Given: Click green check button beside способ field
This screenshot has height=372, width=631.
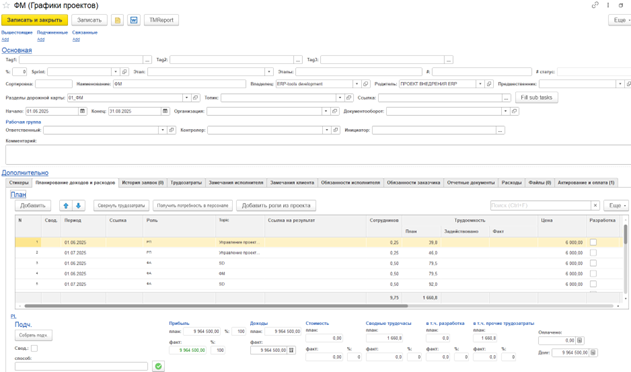Looking at the screenshot, I should point(158,366).
